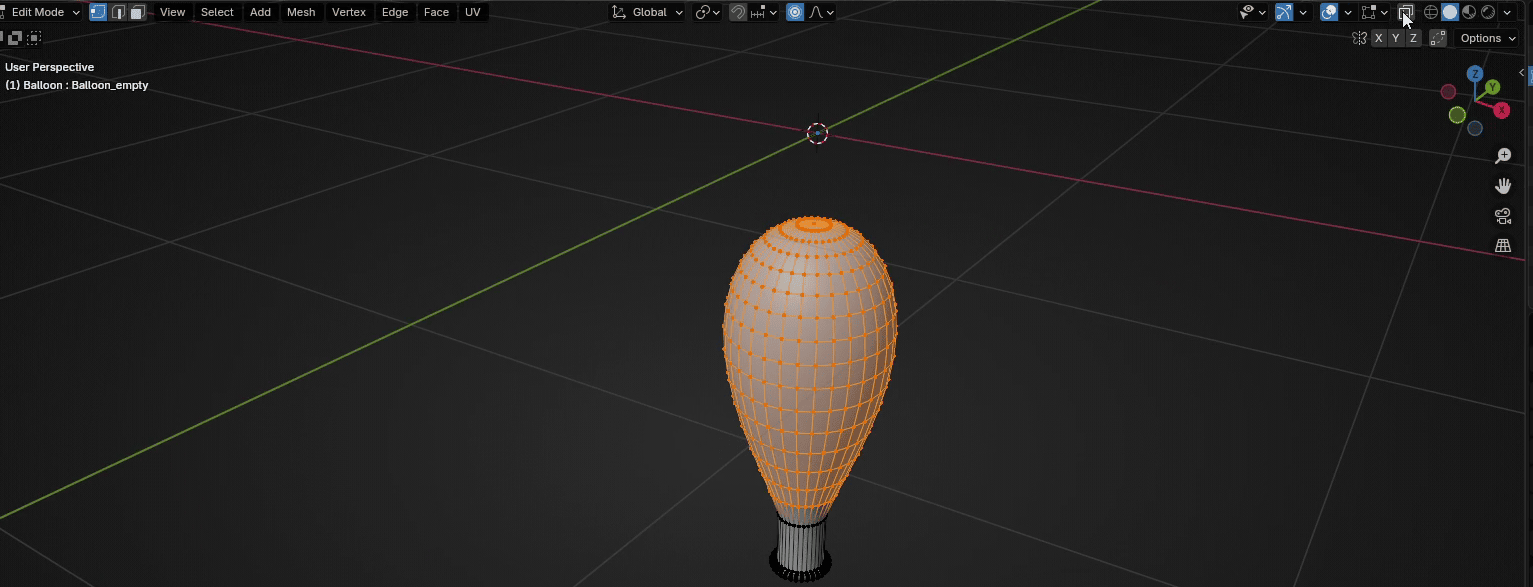Open Global transform orientation dropdown
Viewport: 1533px width, 587px height.
pyautogui.click(x=648, y=12)
